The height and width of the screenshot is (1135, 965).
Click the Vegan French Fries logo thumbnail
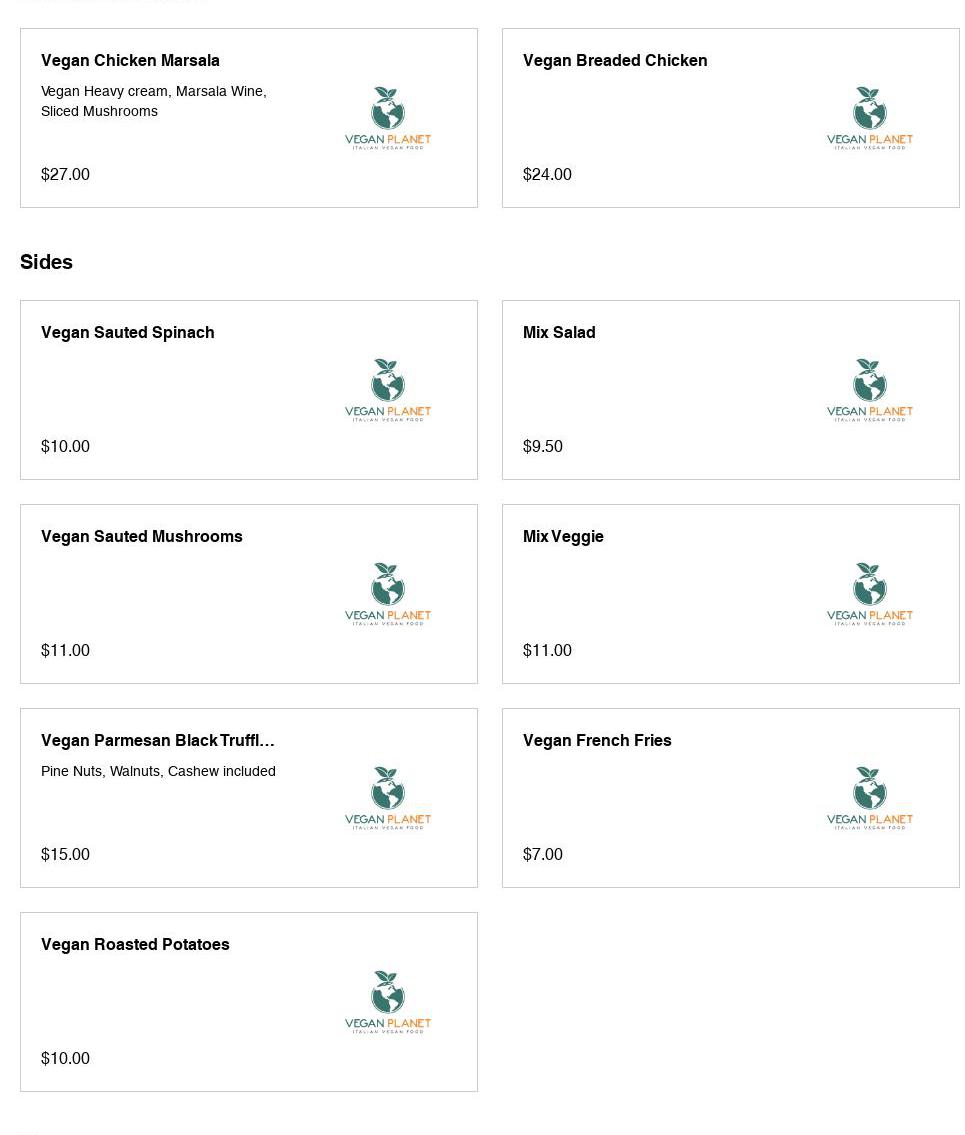pos(870,798)
